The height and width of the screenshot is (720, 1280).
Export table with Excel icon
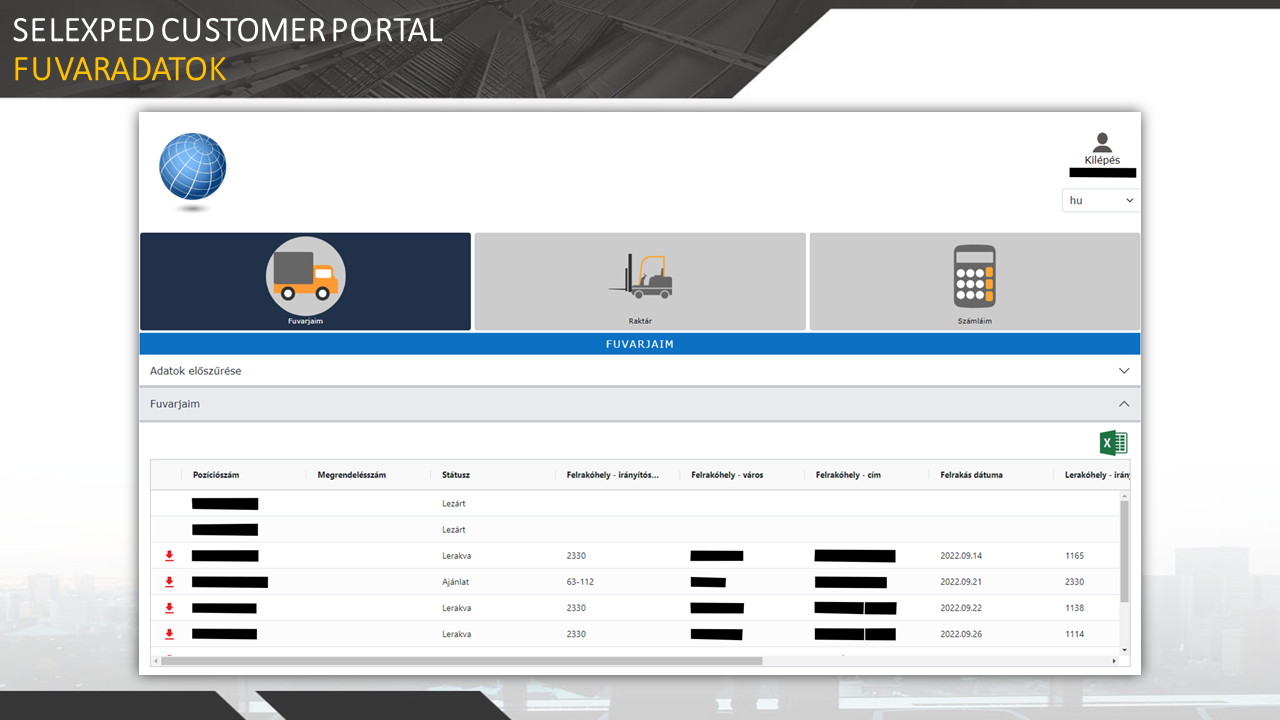pyautogui.click(x=1113, y=443)
